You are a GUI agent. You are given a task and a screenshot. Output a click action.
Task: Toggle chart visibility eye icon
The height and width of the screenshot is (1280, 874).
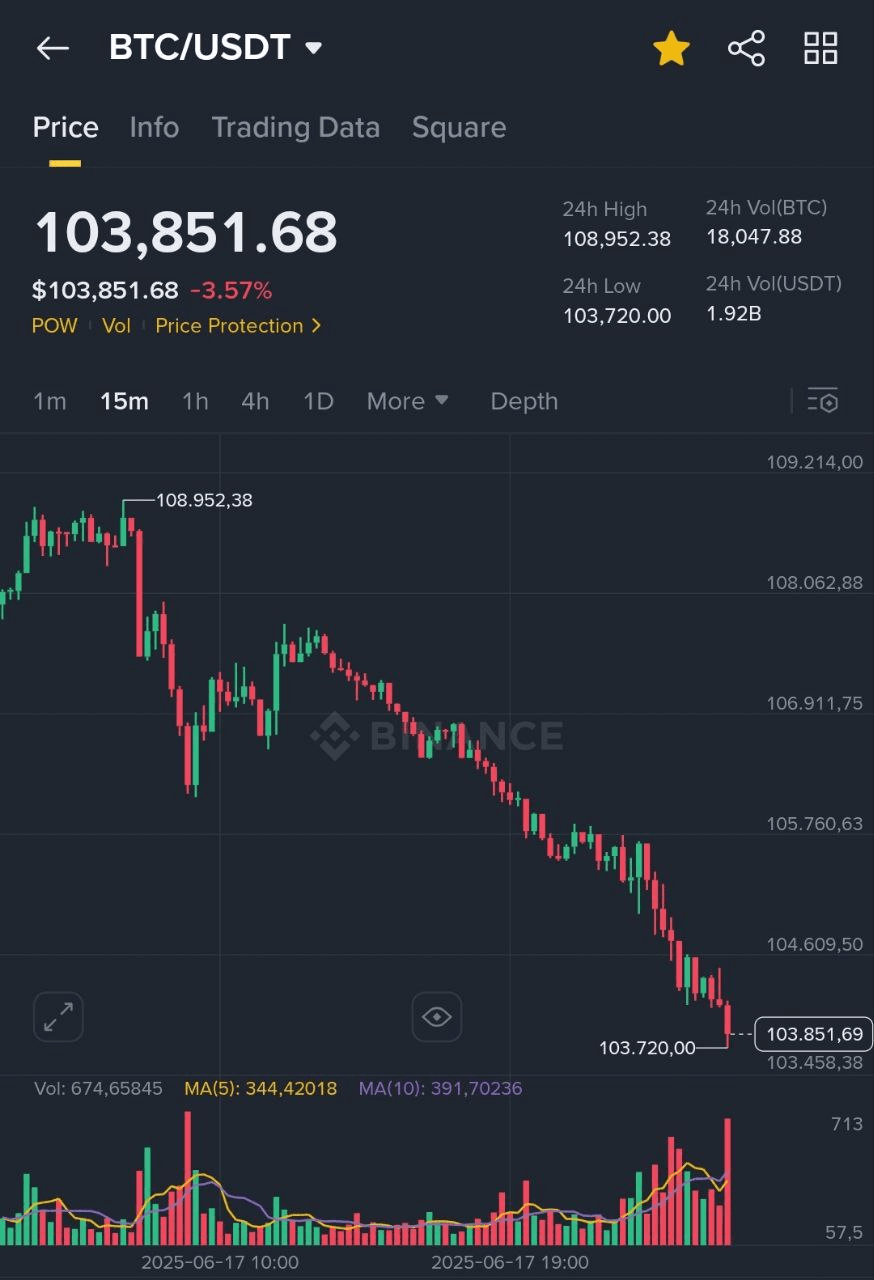[x=436, y=1017]
